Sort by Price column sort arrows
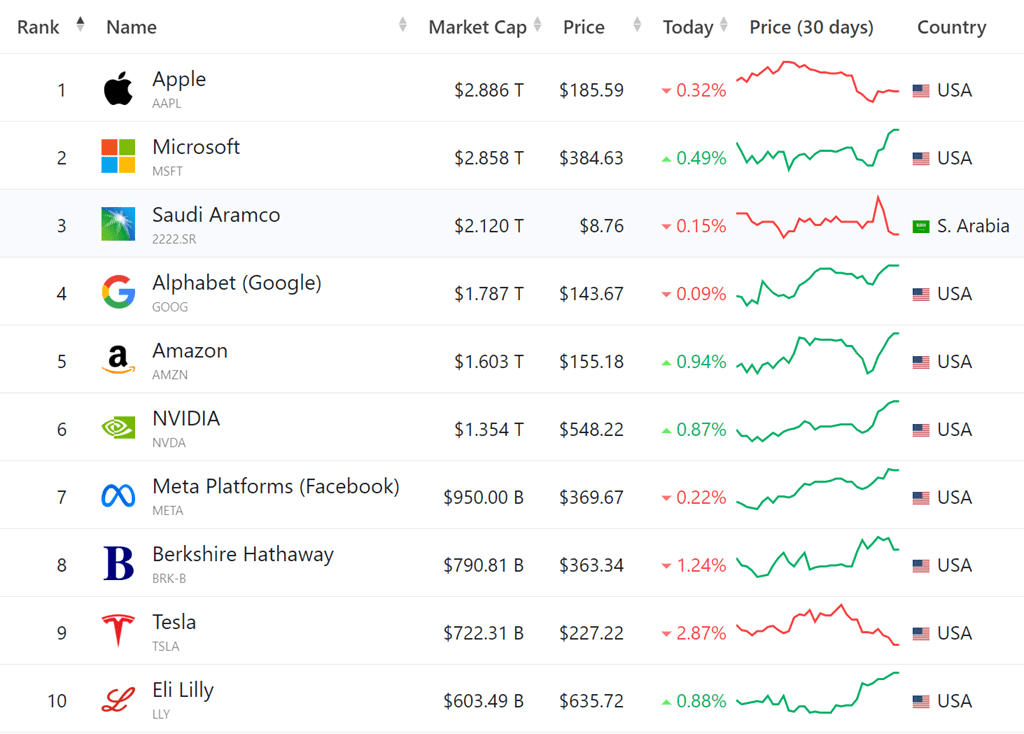 click(x=636, y=25)
